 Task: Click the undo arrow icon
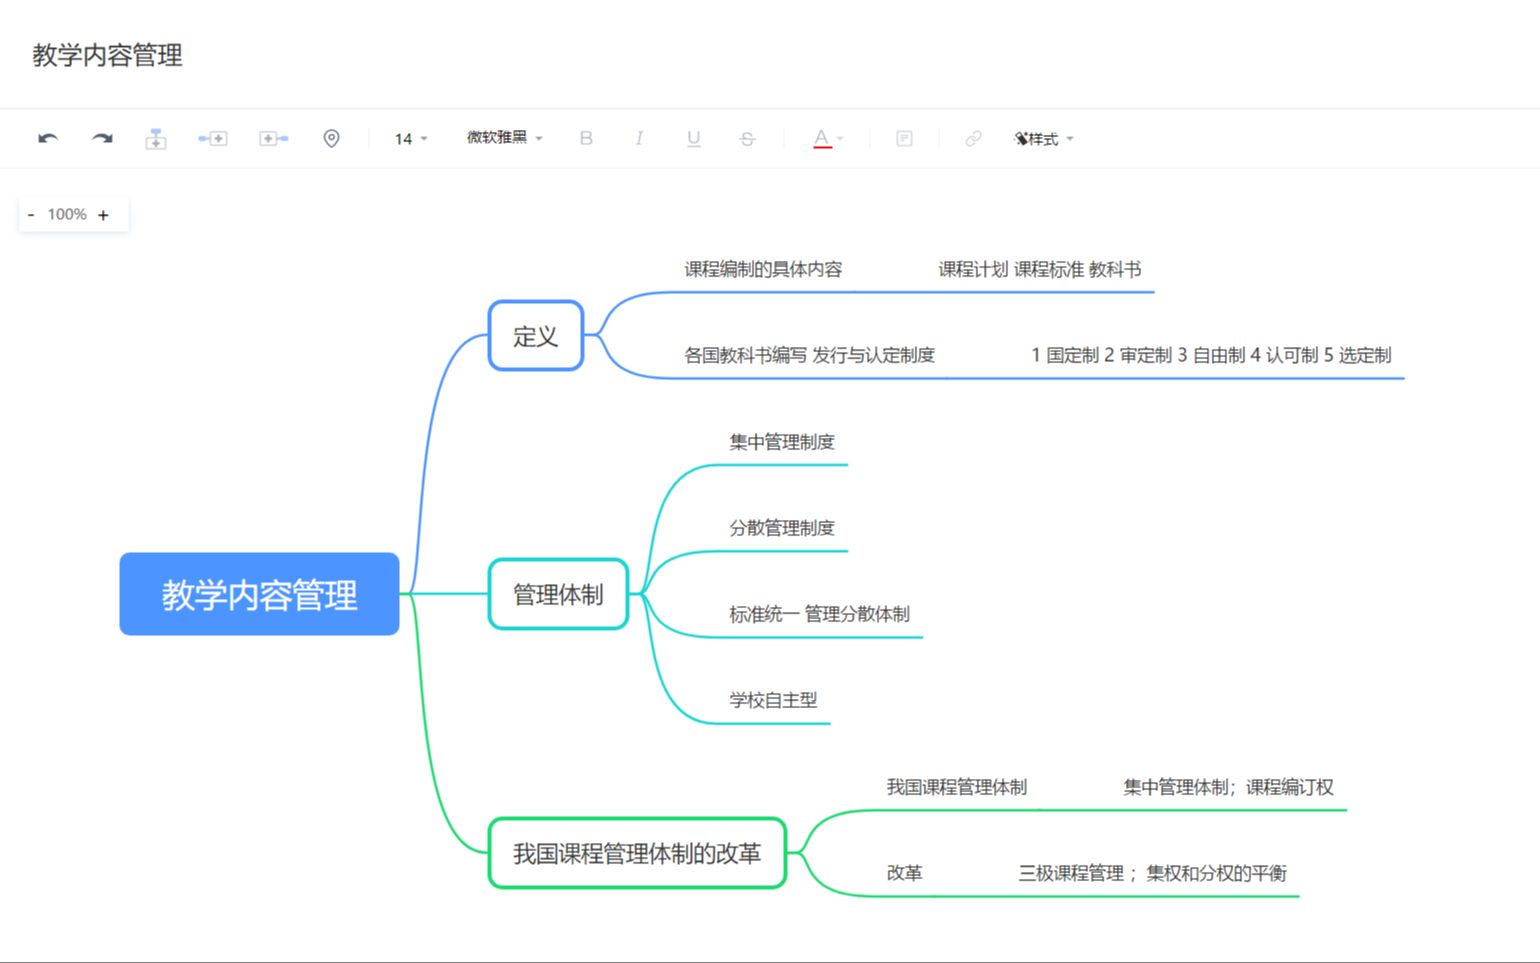click(x=48, y=138)
